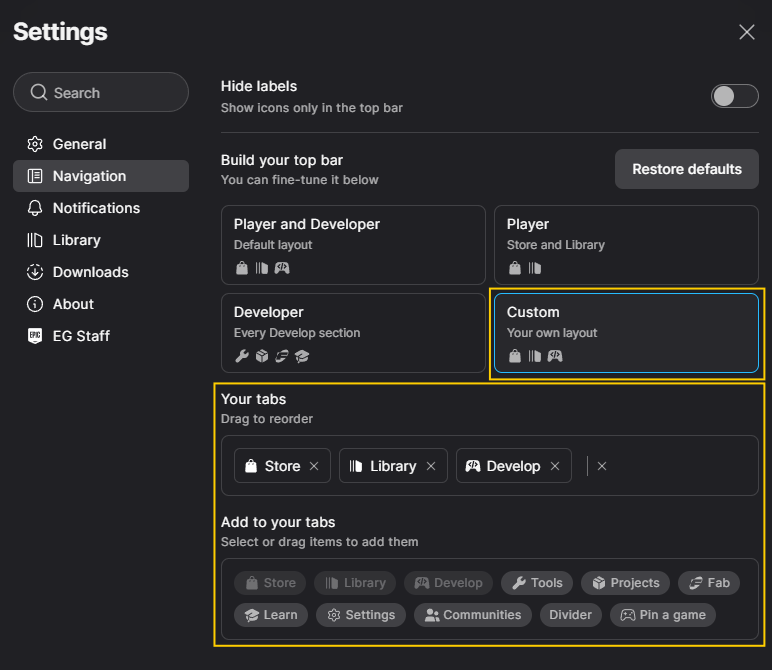Click the graduation cap icon on Developer card
The height and width of the screenshot is (670, 772).
[302, 356]
